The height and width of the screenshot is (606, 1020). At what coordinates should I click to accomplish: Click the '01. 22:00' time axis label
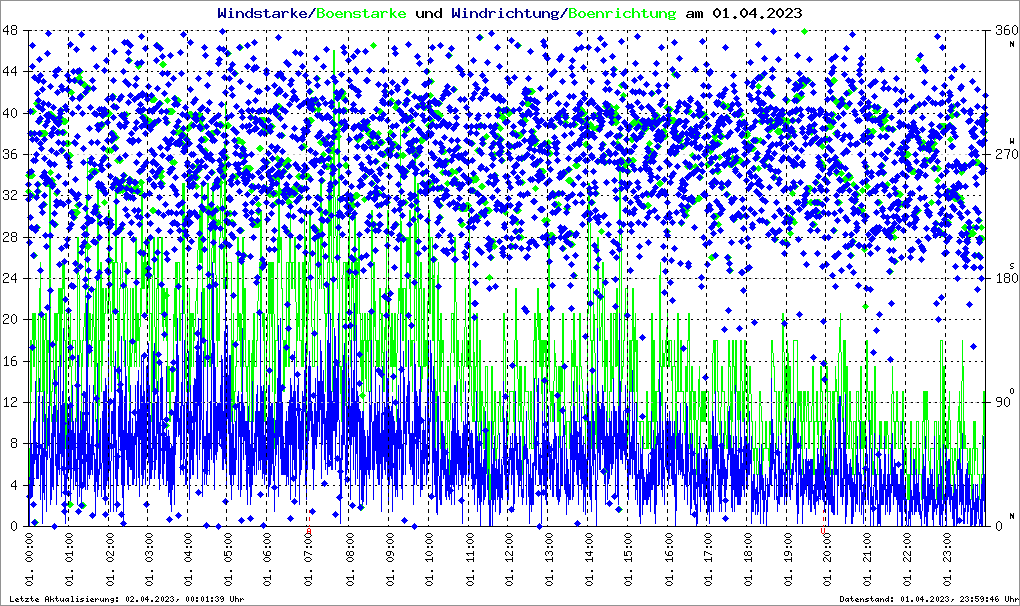(x=907, y=559)
